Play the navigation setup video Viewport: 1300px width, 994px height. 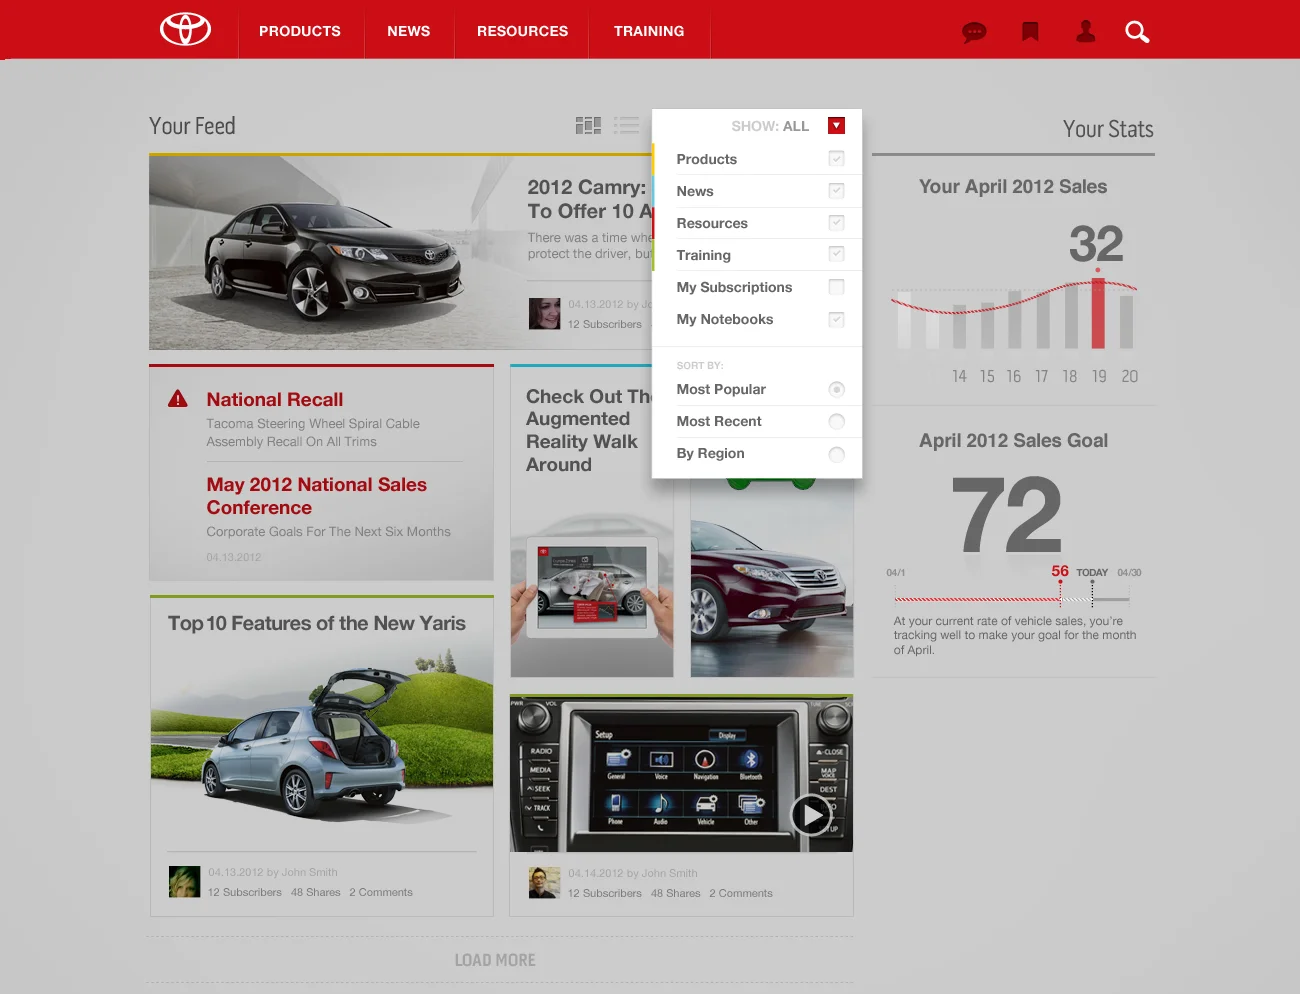811,815
